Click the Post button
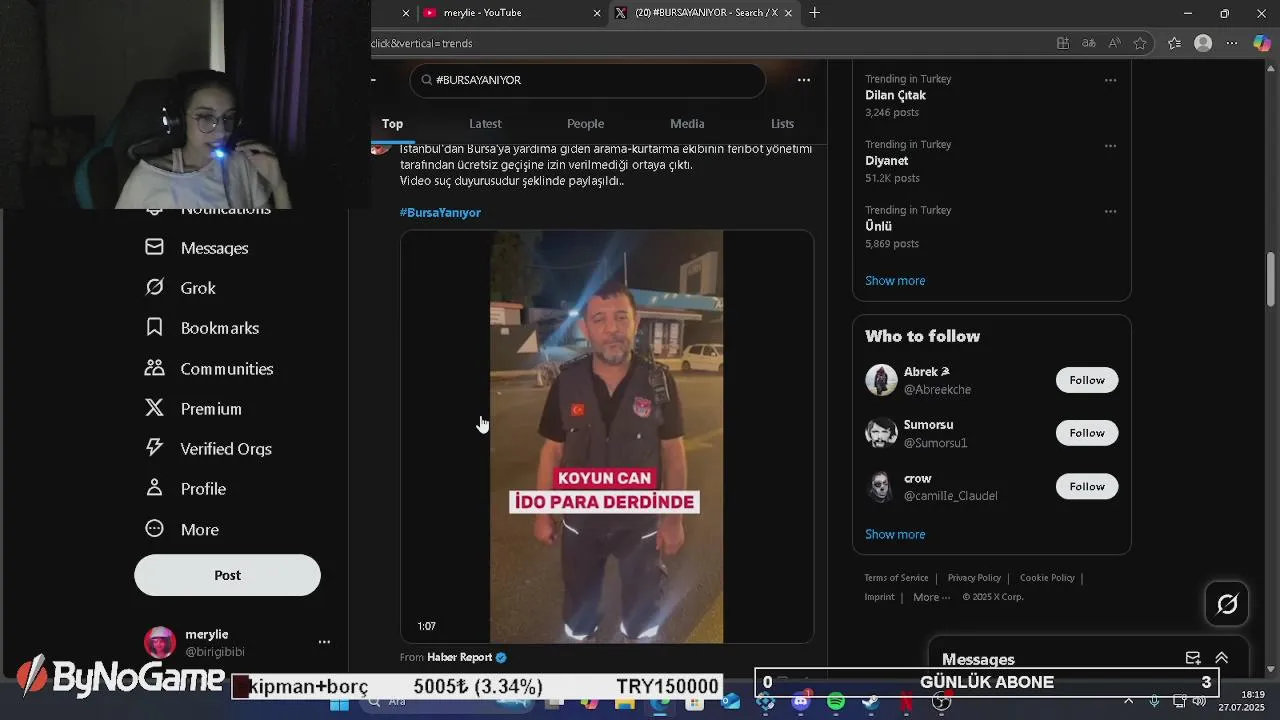1280x720 pixels. (227, 575)
